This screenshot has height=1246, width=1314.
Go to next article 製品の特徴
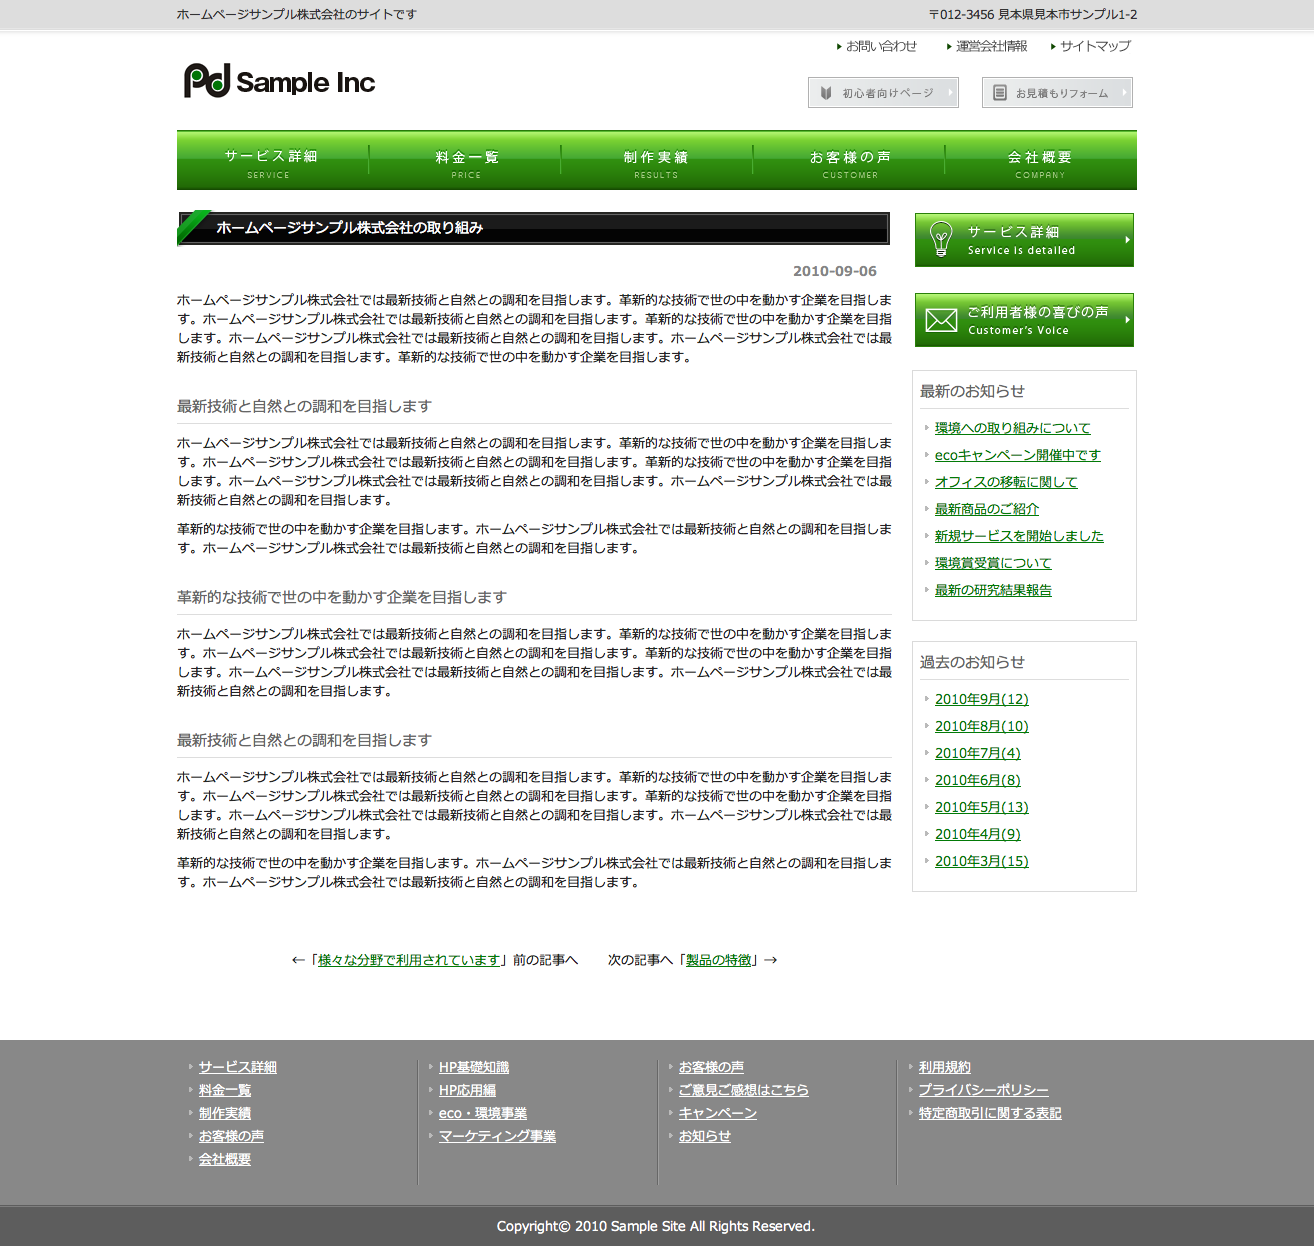(718, 960)
